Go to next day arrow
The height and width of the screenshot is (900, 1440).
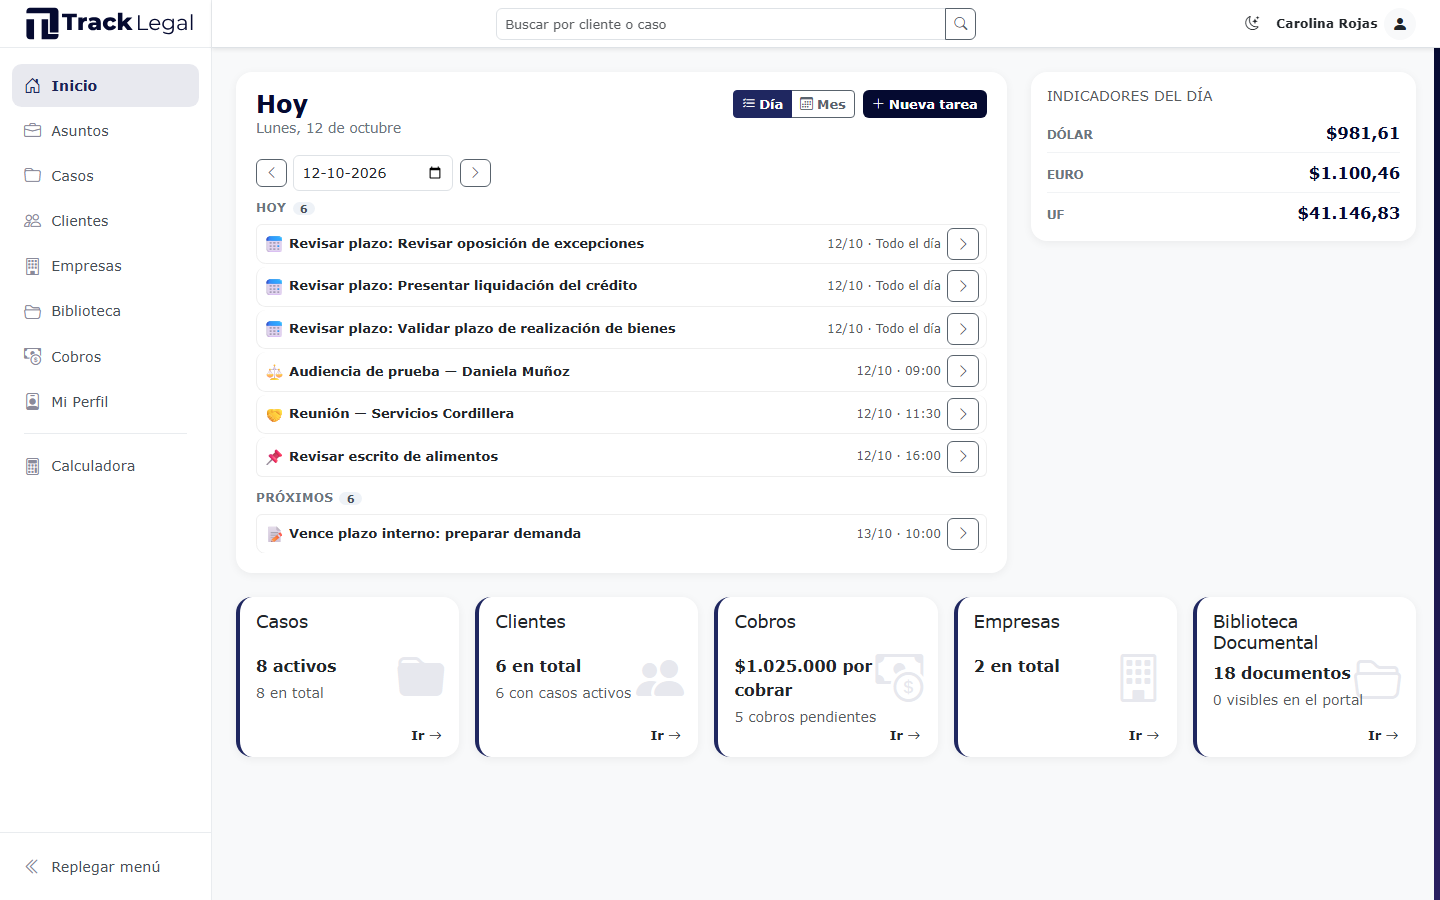pos(475,173)
